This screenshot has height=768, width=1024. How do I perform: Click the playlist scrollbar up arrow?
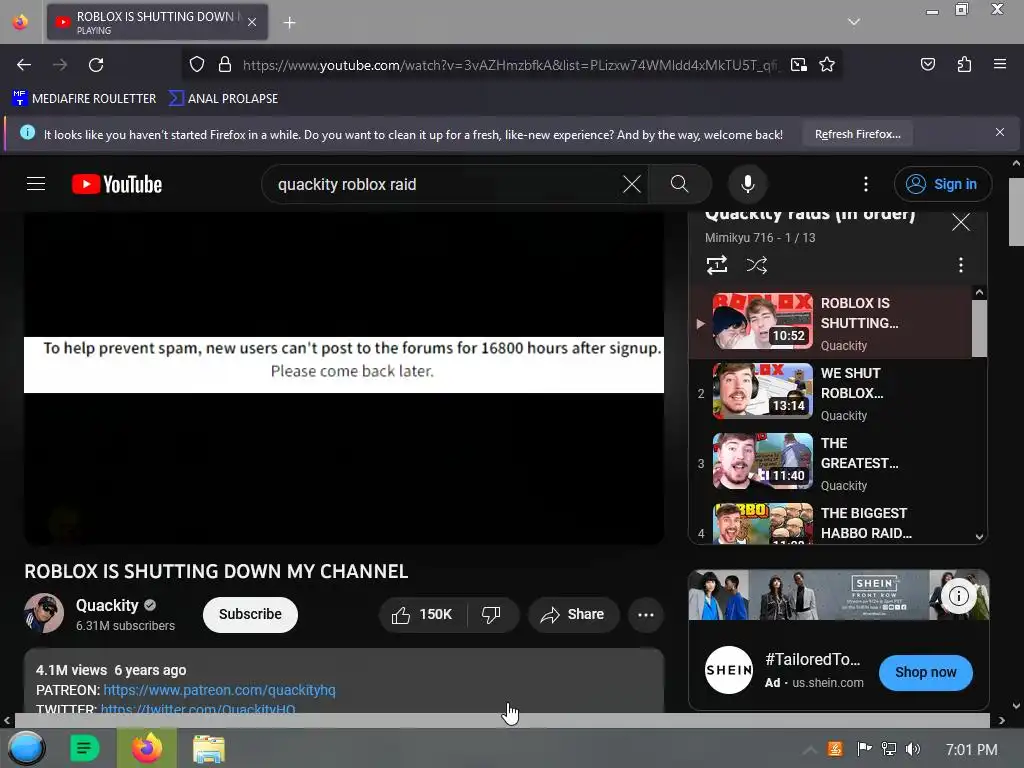979,293
